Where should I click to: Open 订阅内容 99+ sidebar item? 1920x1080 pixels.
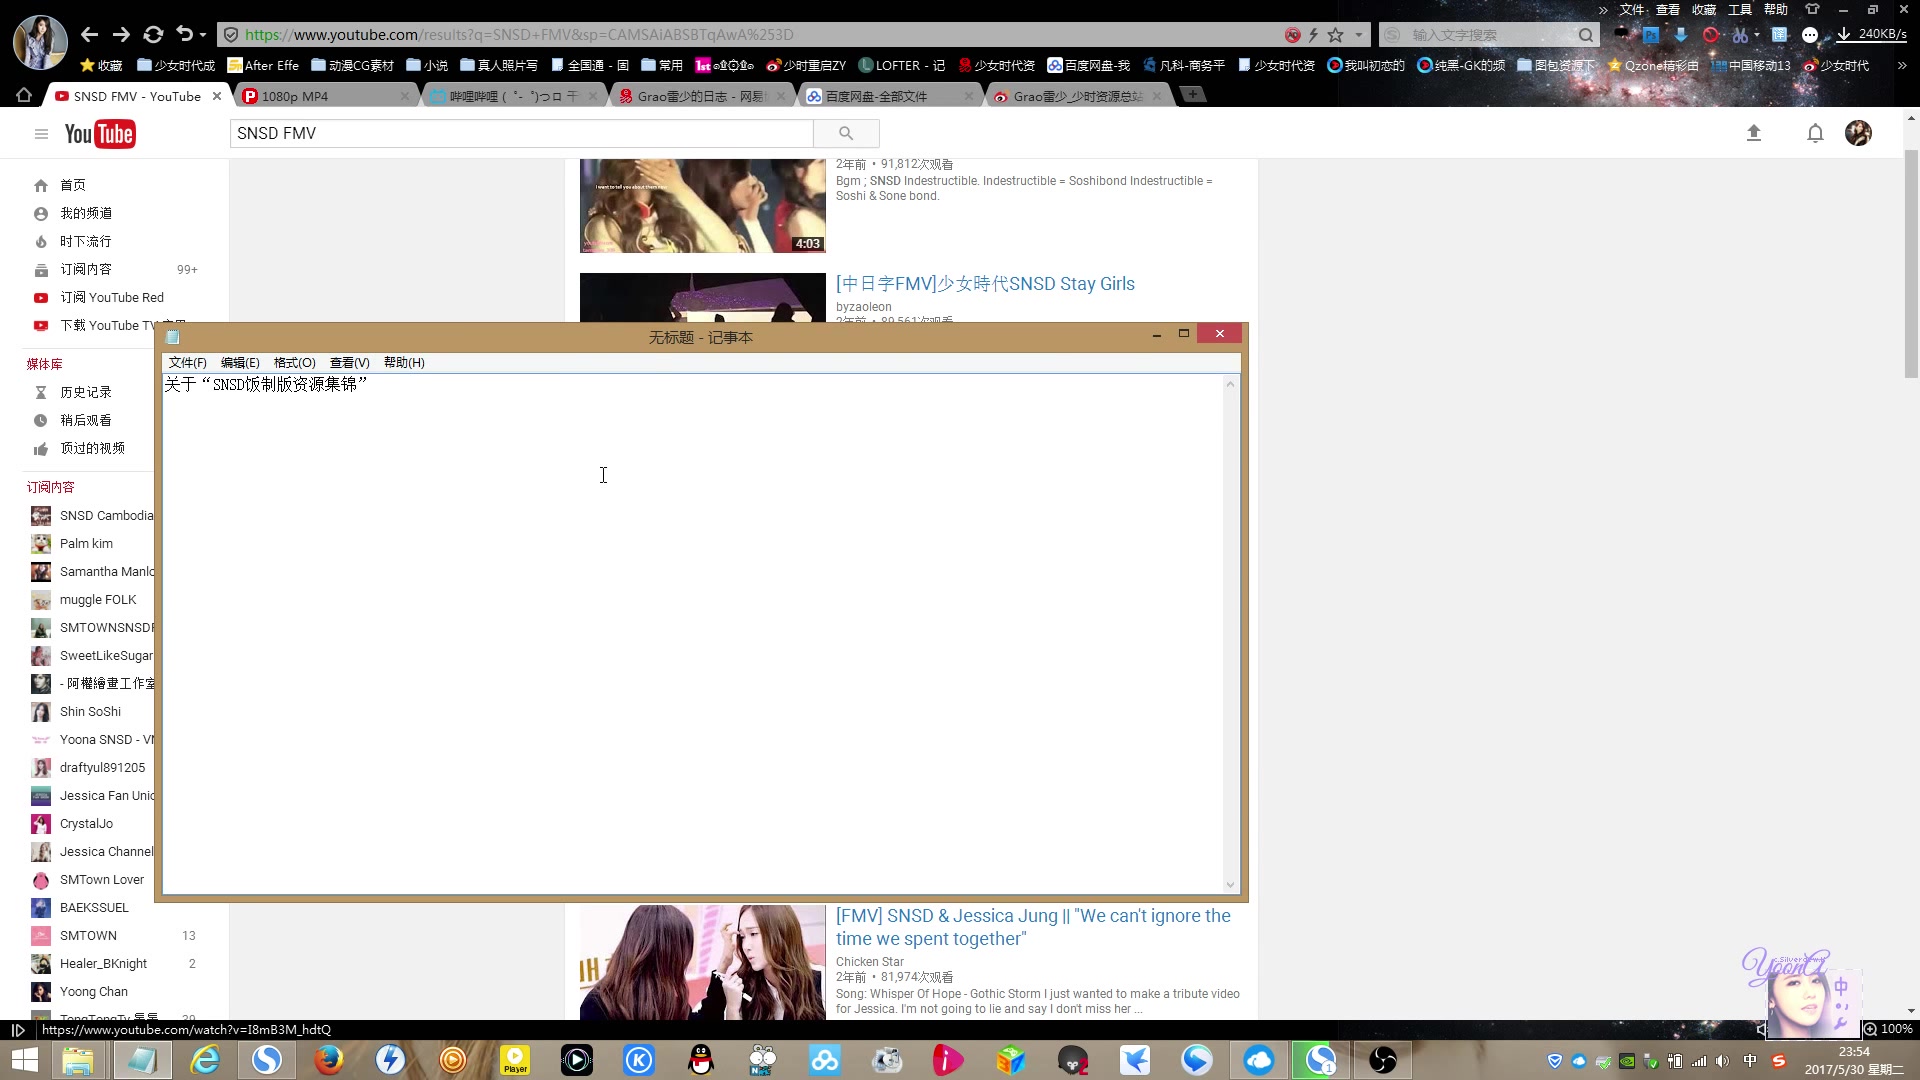(115, 269)
